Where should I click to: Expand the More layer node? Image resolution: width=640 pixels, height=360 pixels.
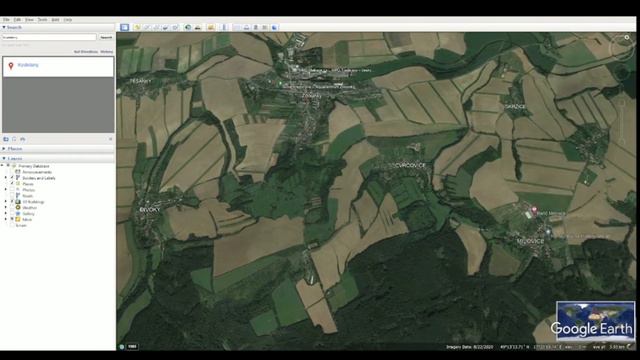tap(6, 219)
